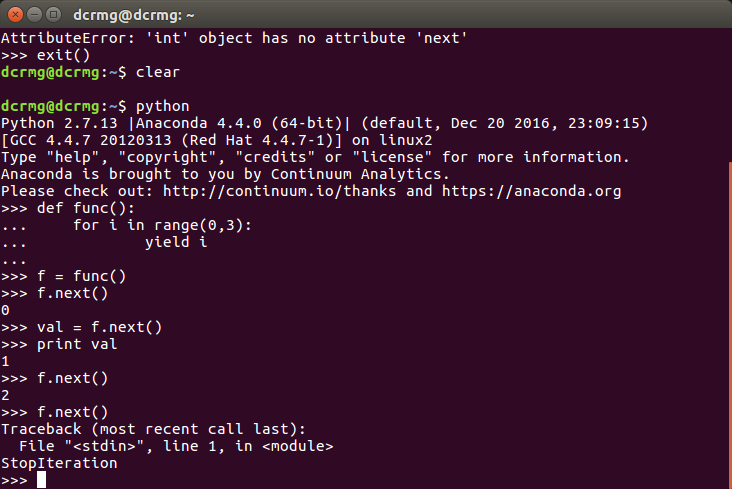Click the 'clear' command text
The height and width of the screenshot is (489, 732).
[158, 72]
